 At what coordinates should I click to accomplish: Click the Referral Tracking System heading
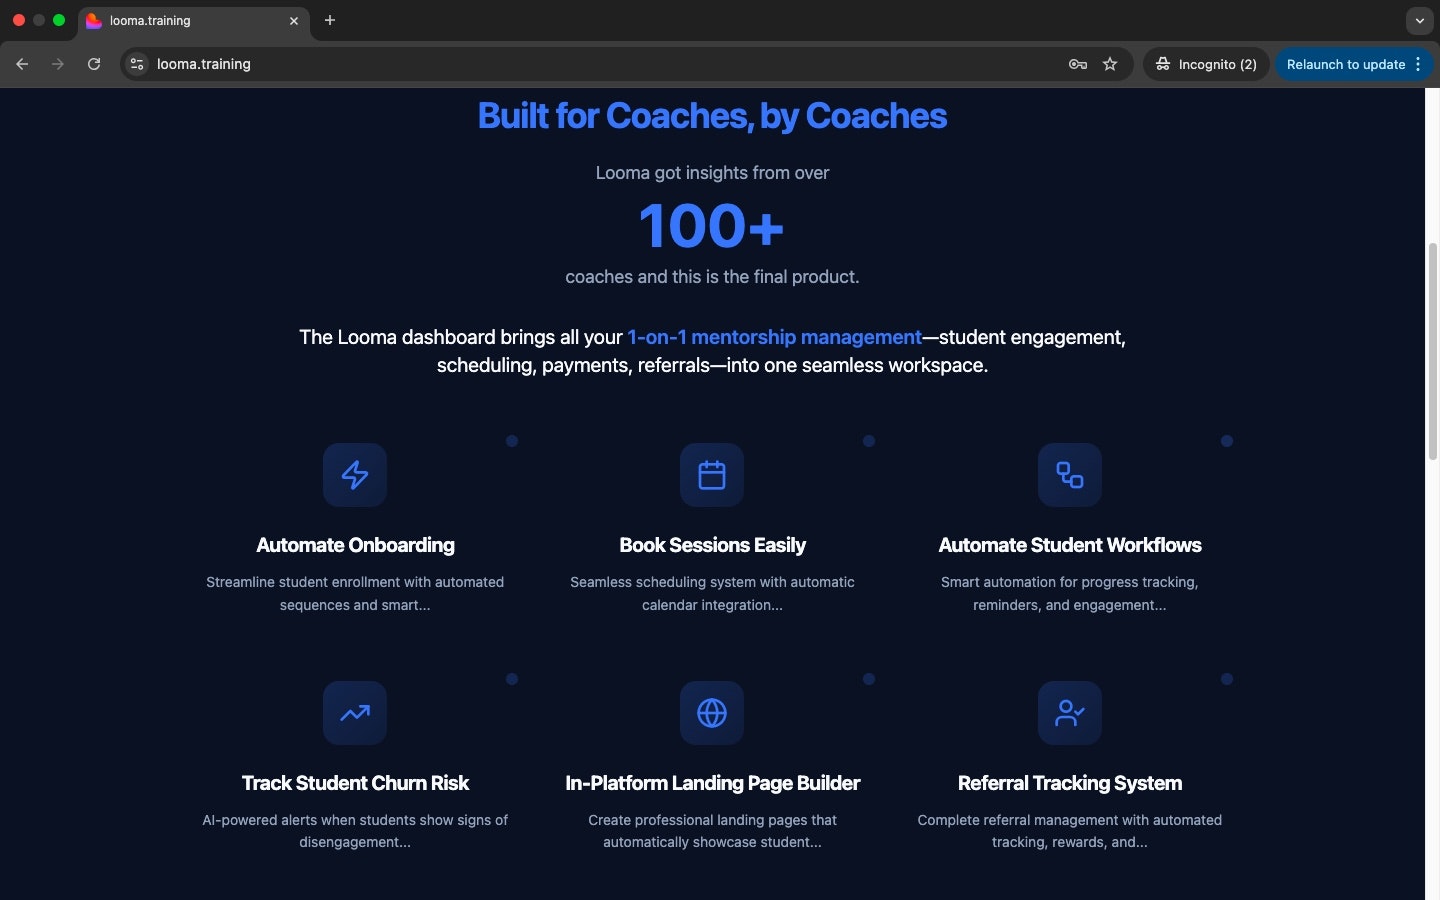pyautogui.click(x=1070, y=783)
